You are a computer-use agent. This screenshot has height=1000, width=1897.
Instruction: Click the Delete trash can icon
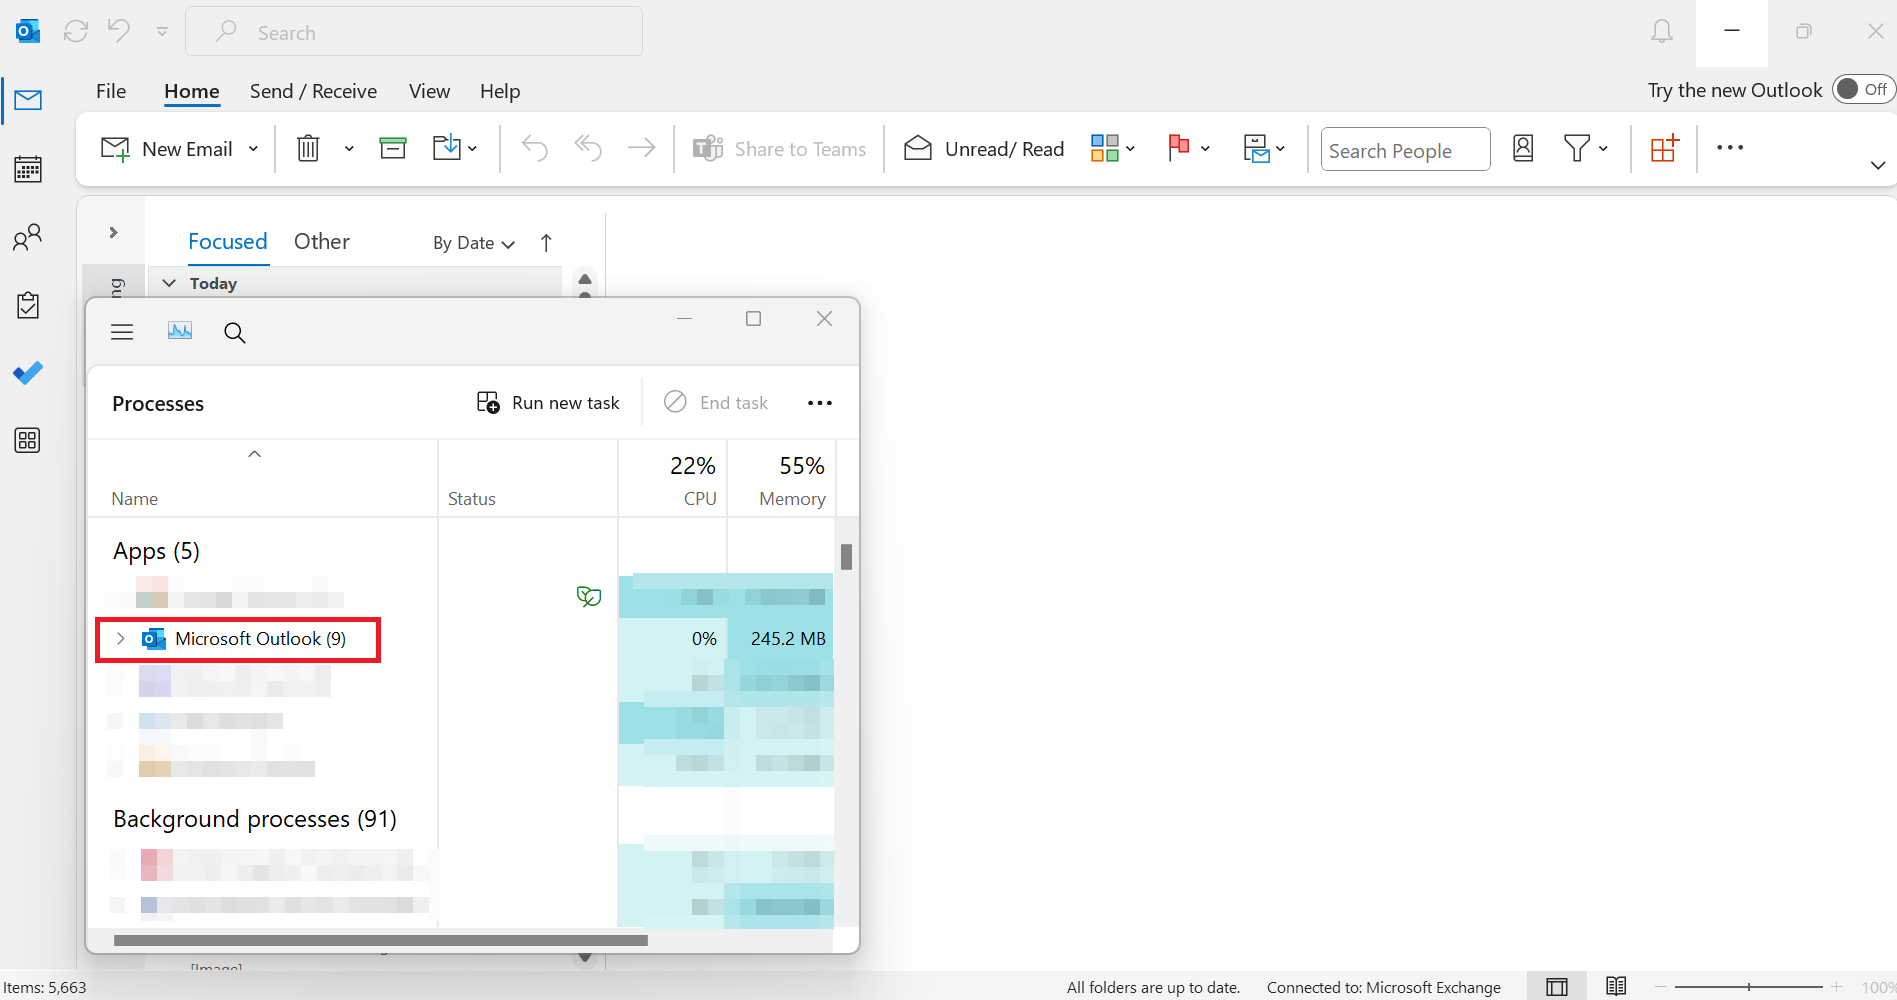(308, 148)
